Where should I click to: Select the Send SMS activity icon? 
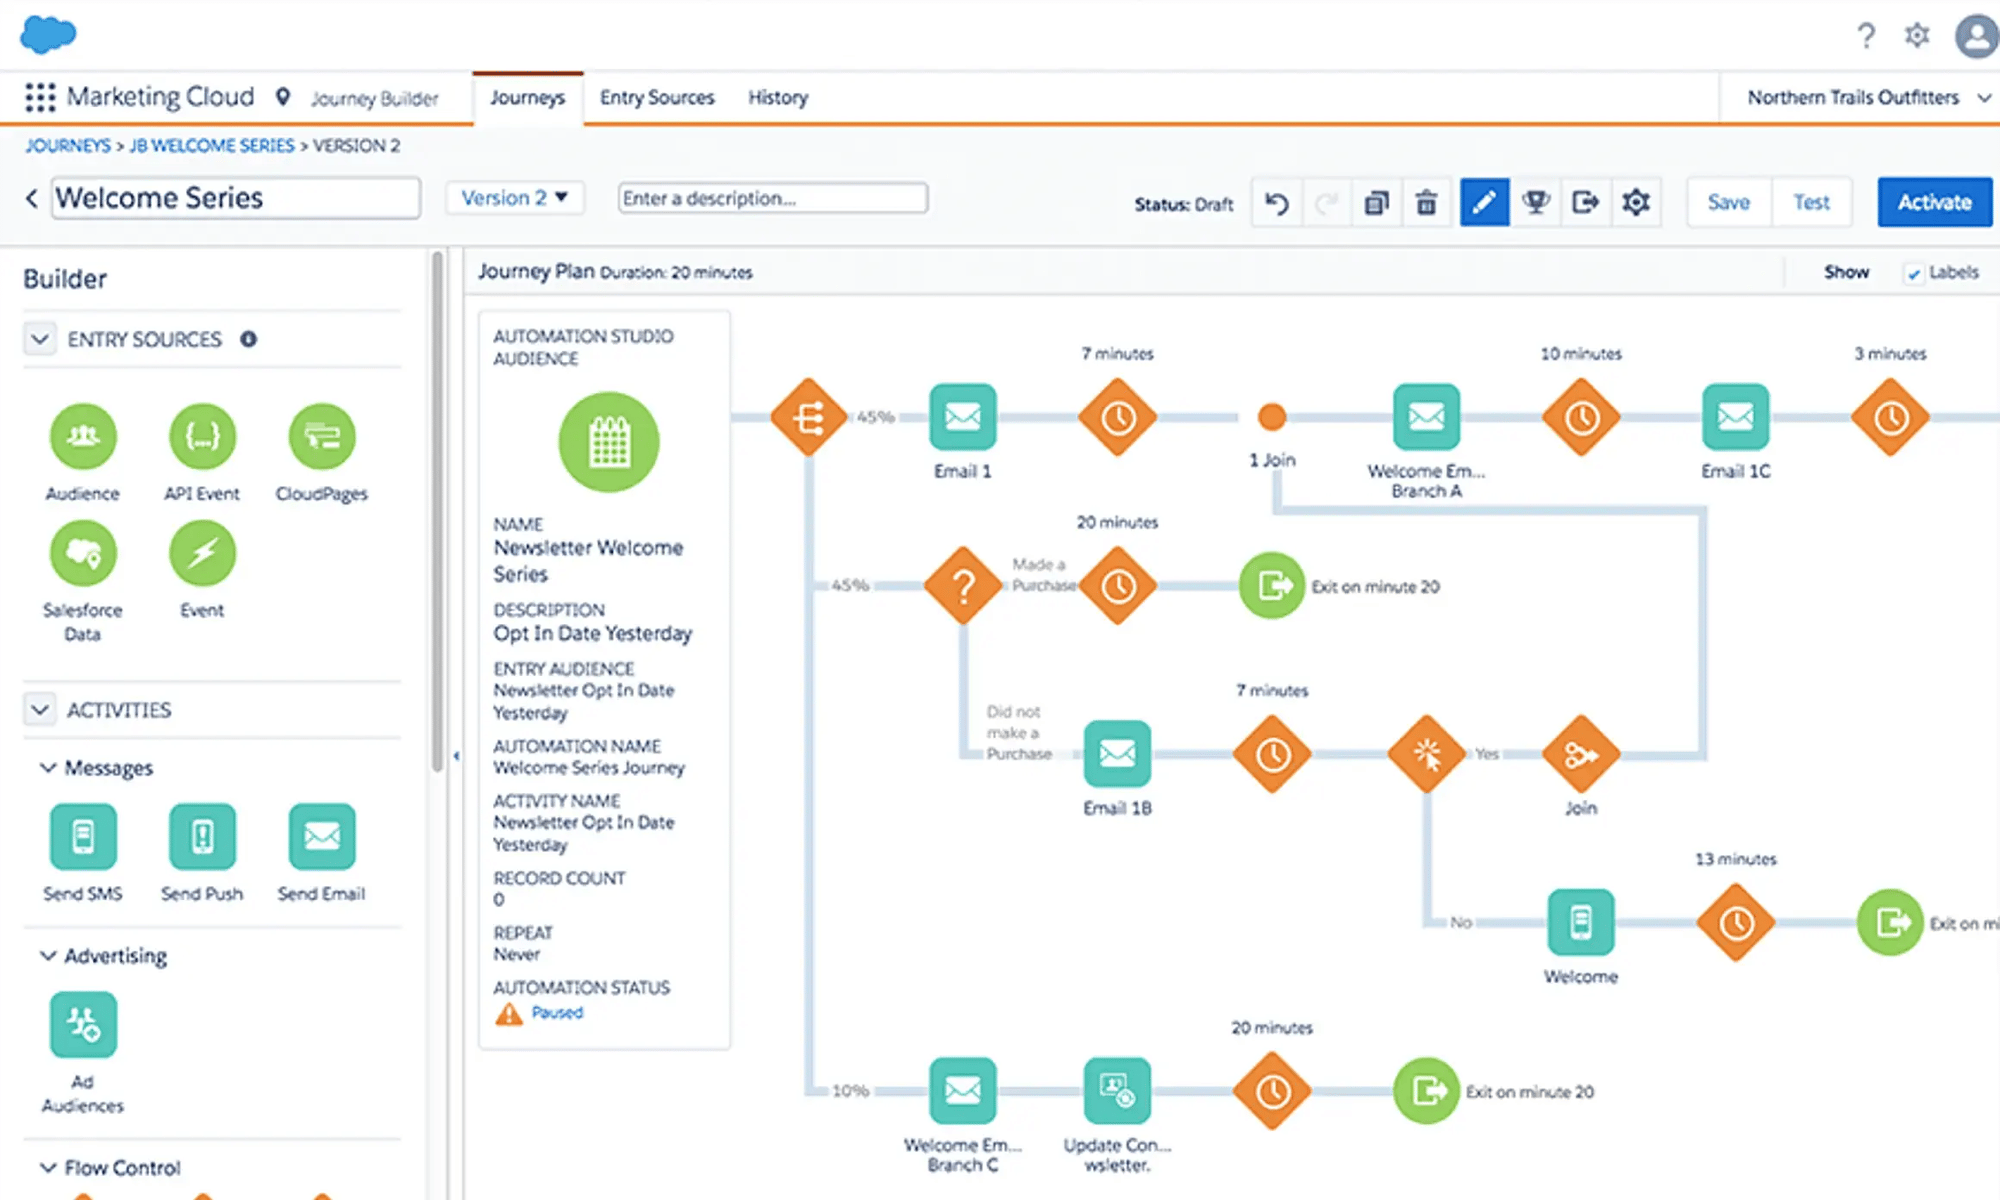[x=83, y=836]
